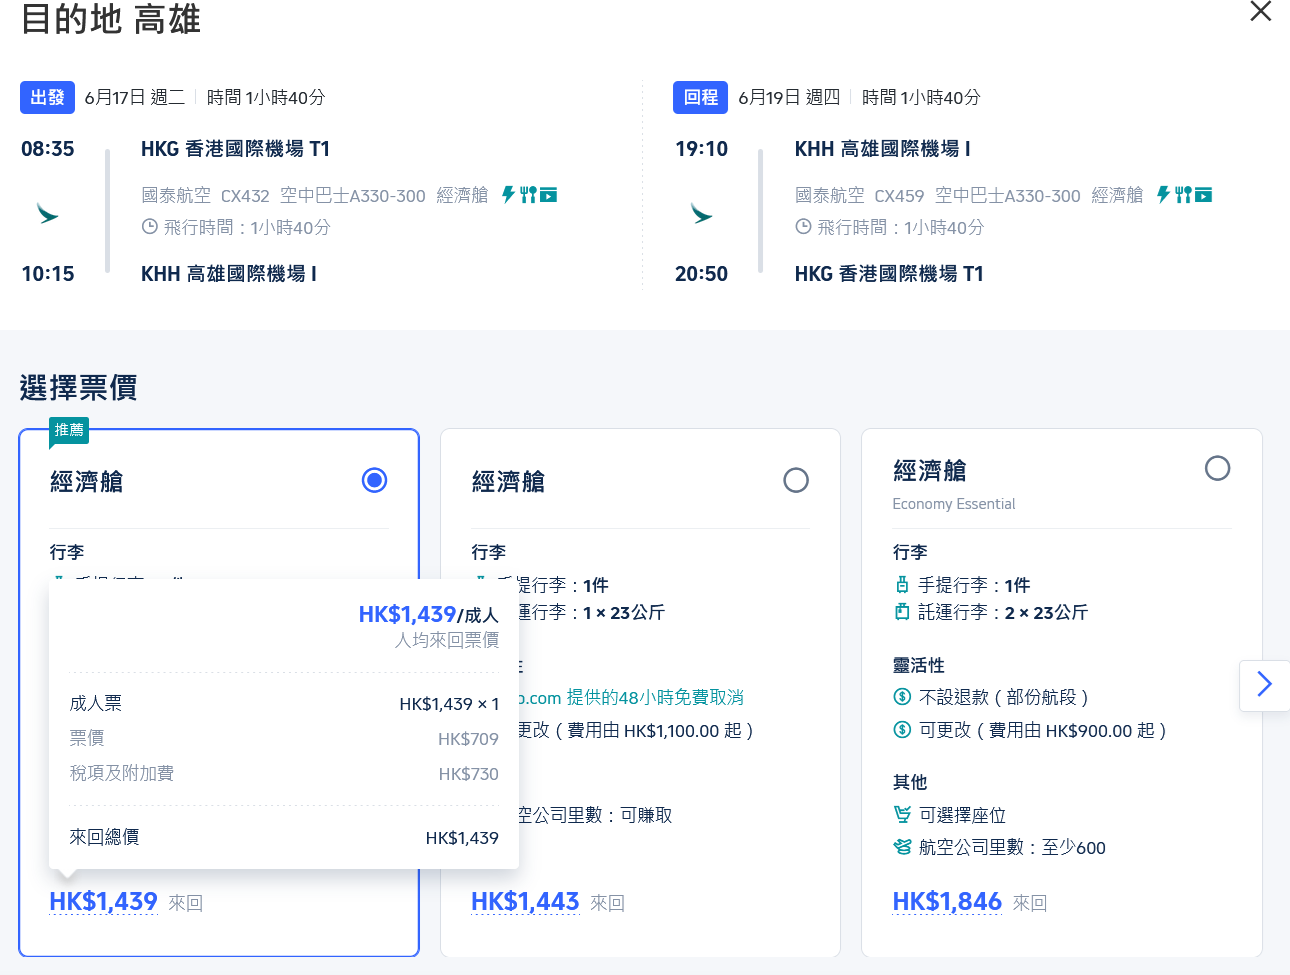The width and height of the screenshot is (1290, 975).
Task: Click the Economy Essential subtitle text
Action: coord(953,504)
